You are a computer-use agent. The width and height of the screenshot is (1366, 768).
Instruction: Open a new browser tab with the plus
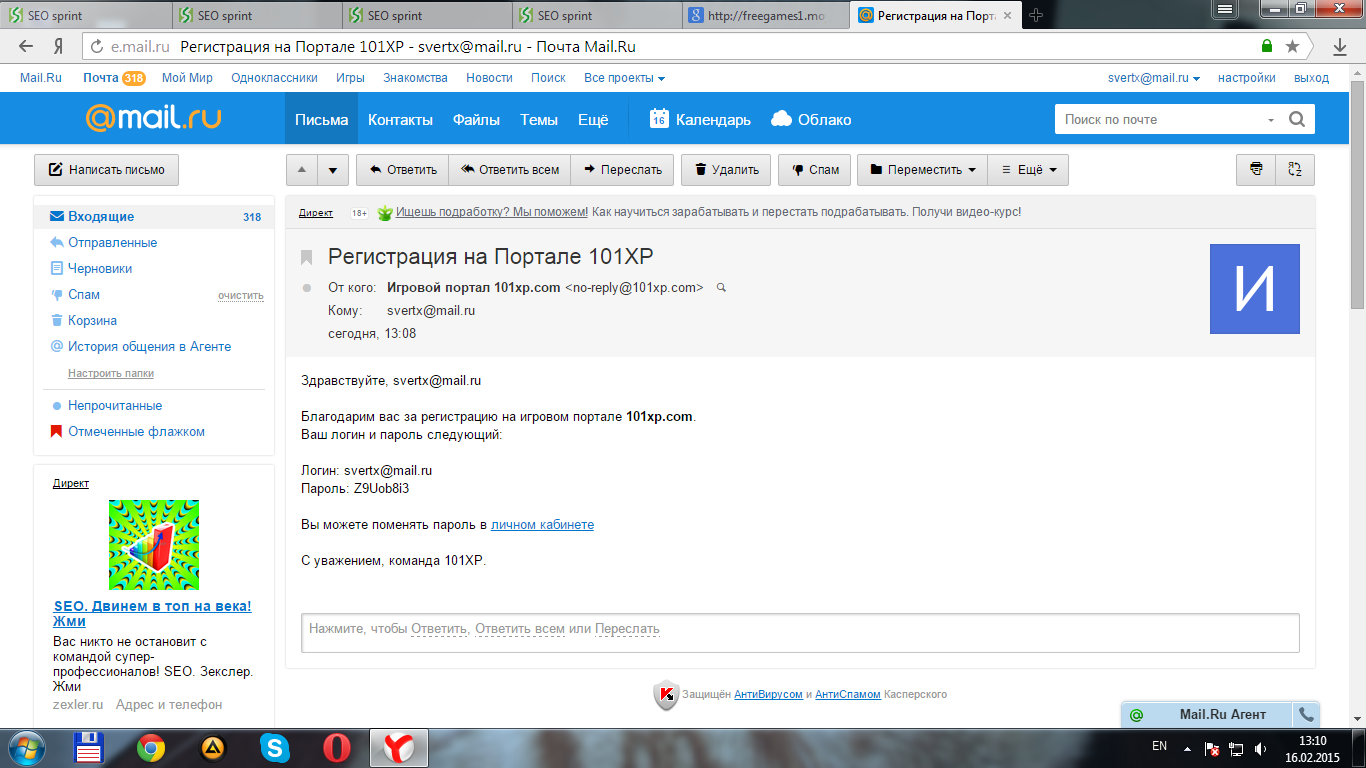point(1036,15)
